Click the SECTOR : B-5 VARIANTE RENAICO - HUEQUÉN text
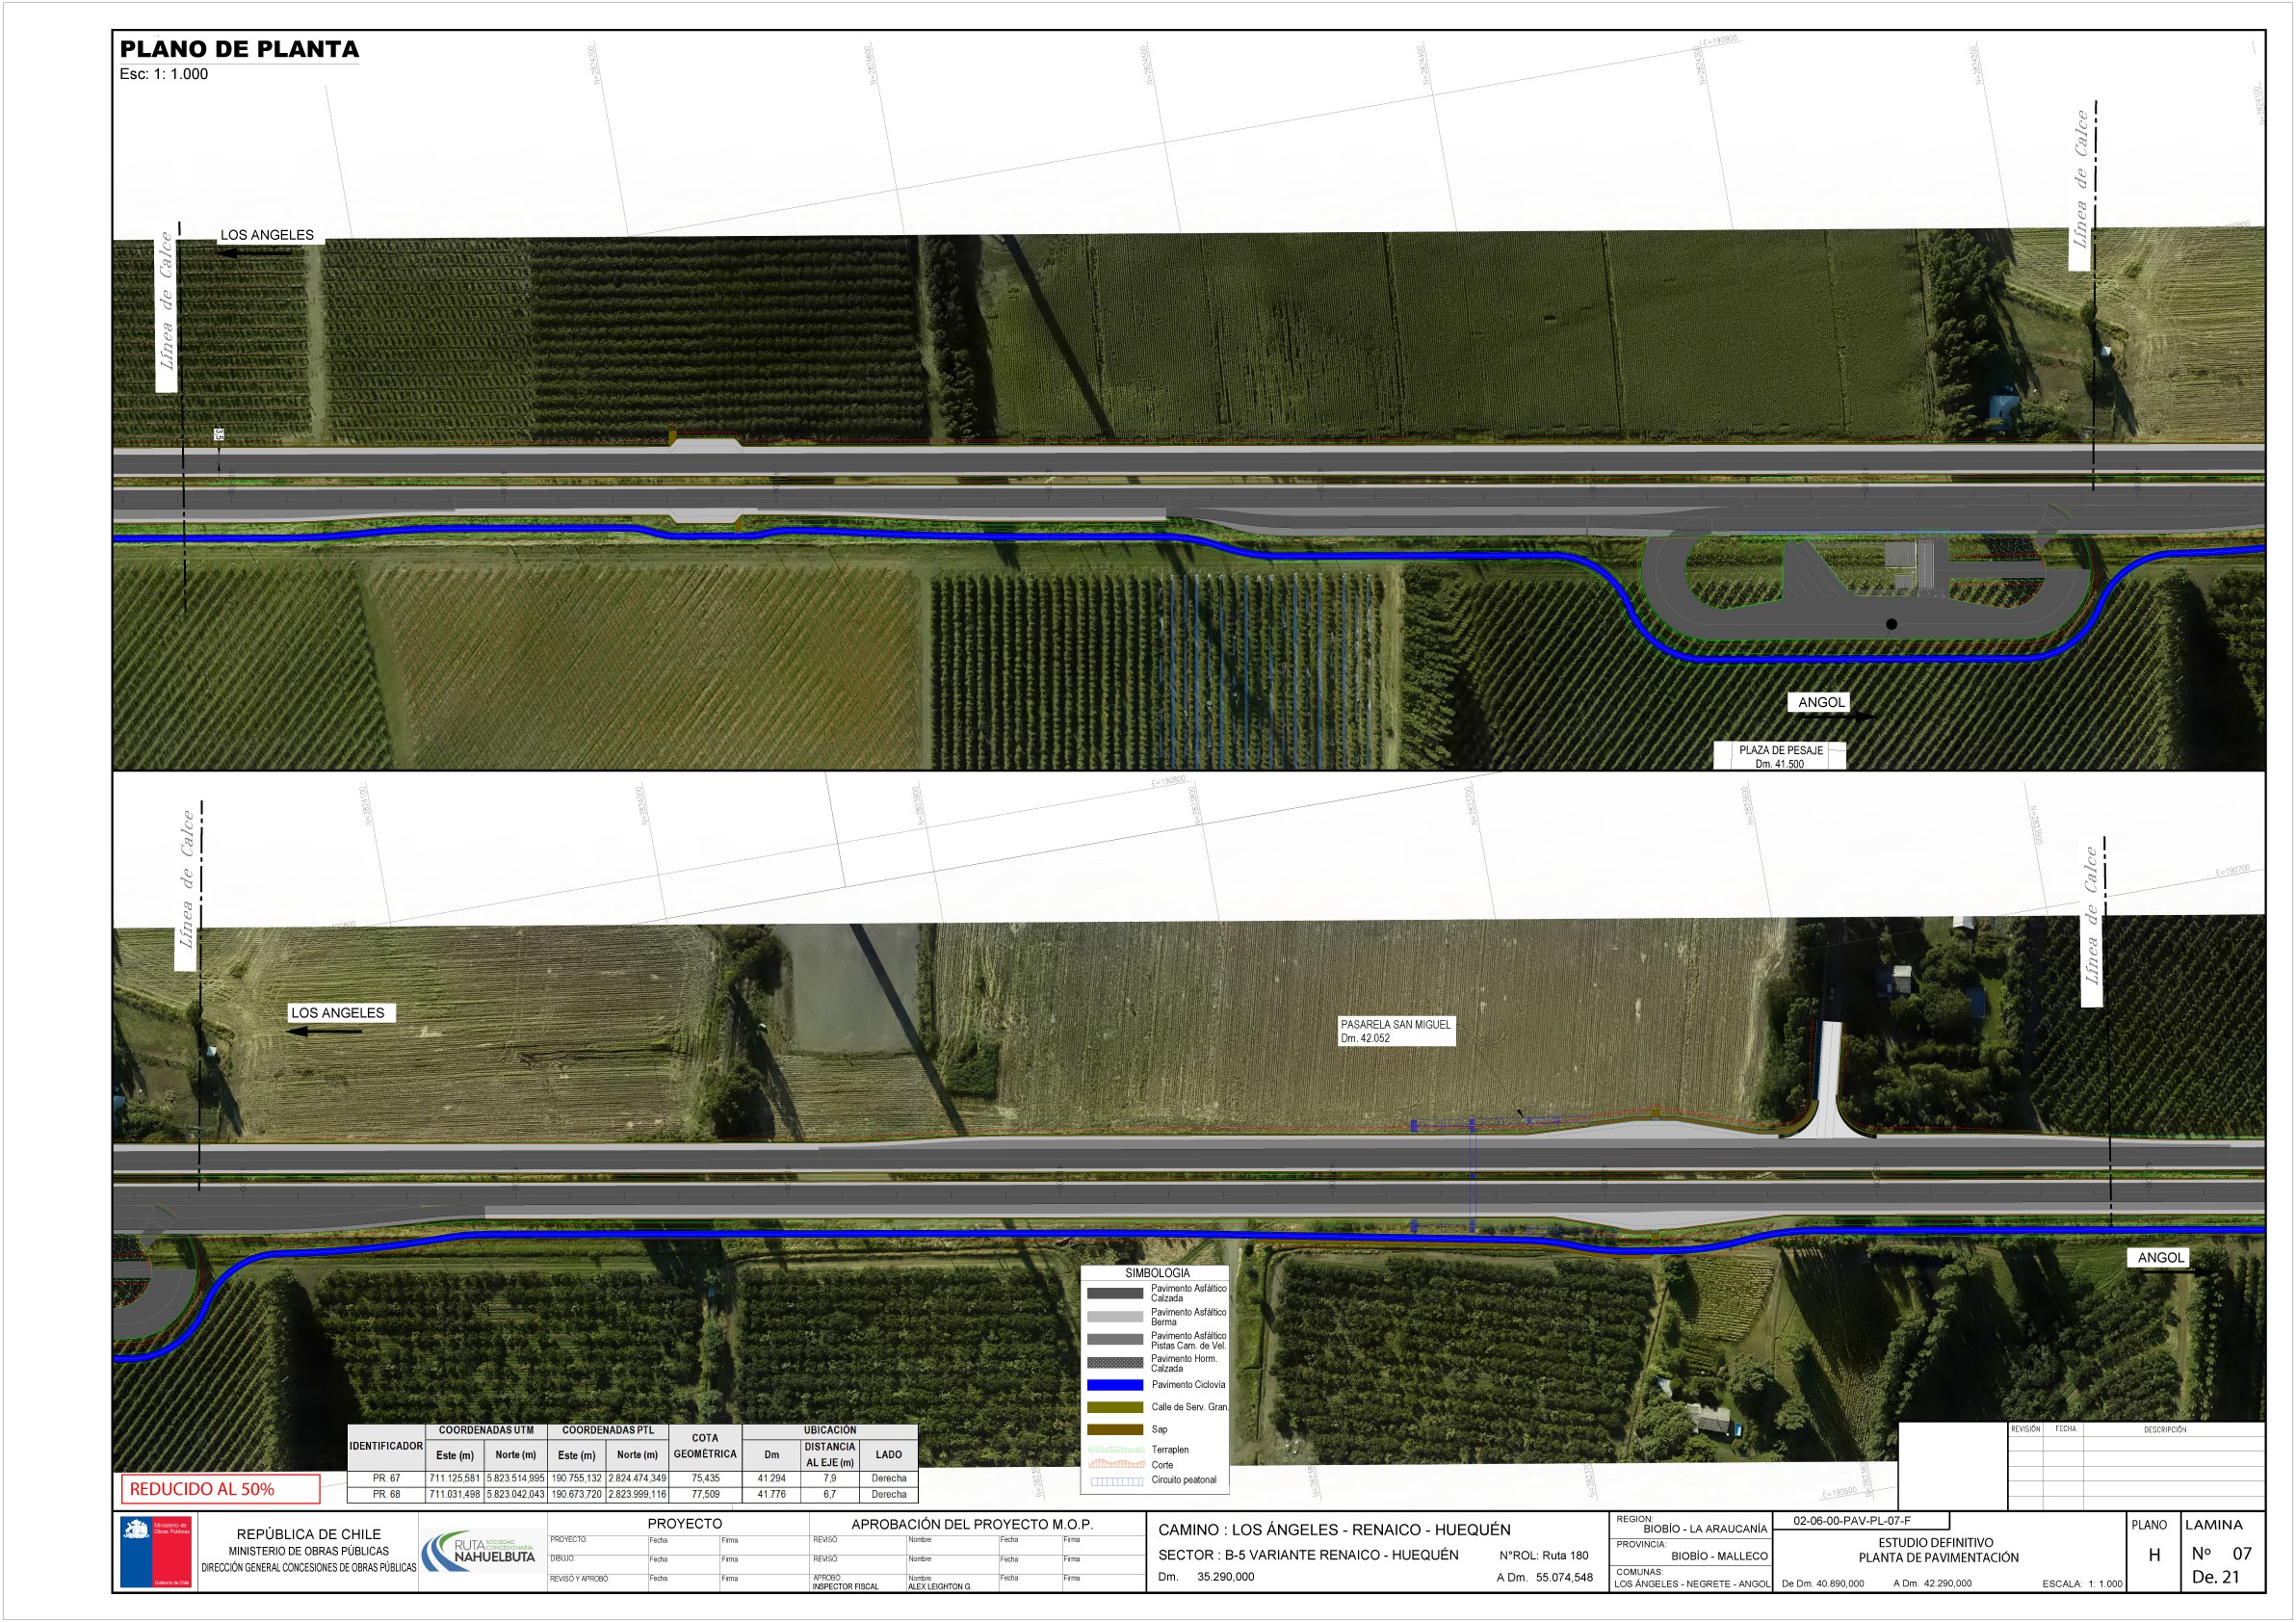 coord(1308,1555)
